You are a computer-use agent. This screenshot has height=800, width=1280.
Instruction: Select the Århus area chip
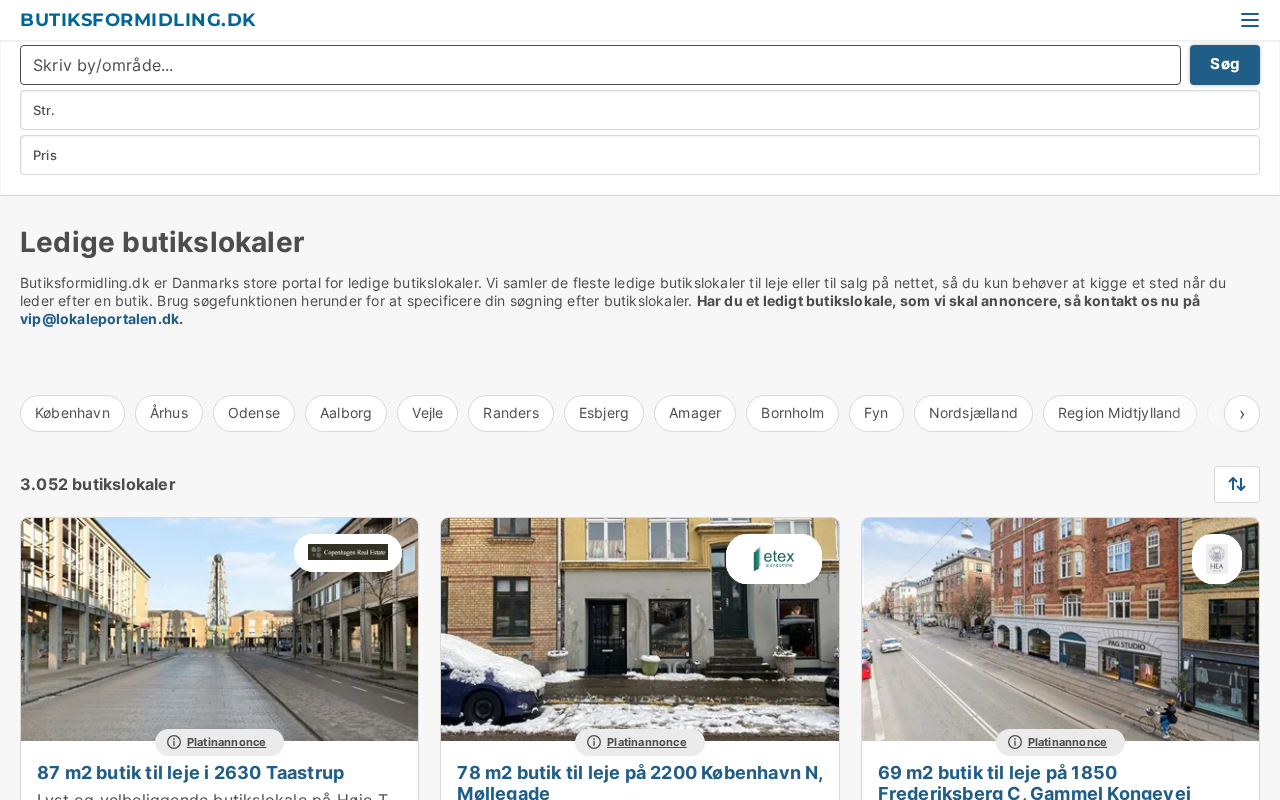(169, 413)
